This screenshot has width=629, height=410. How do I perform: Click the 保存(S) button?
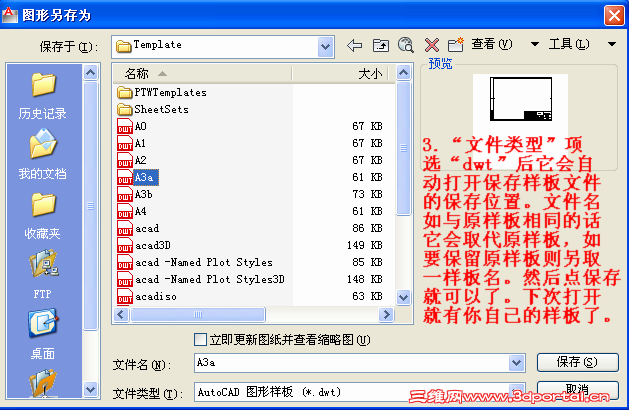(578, 362)
